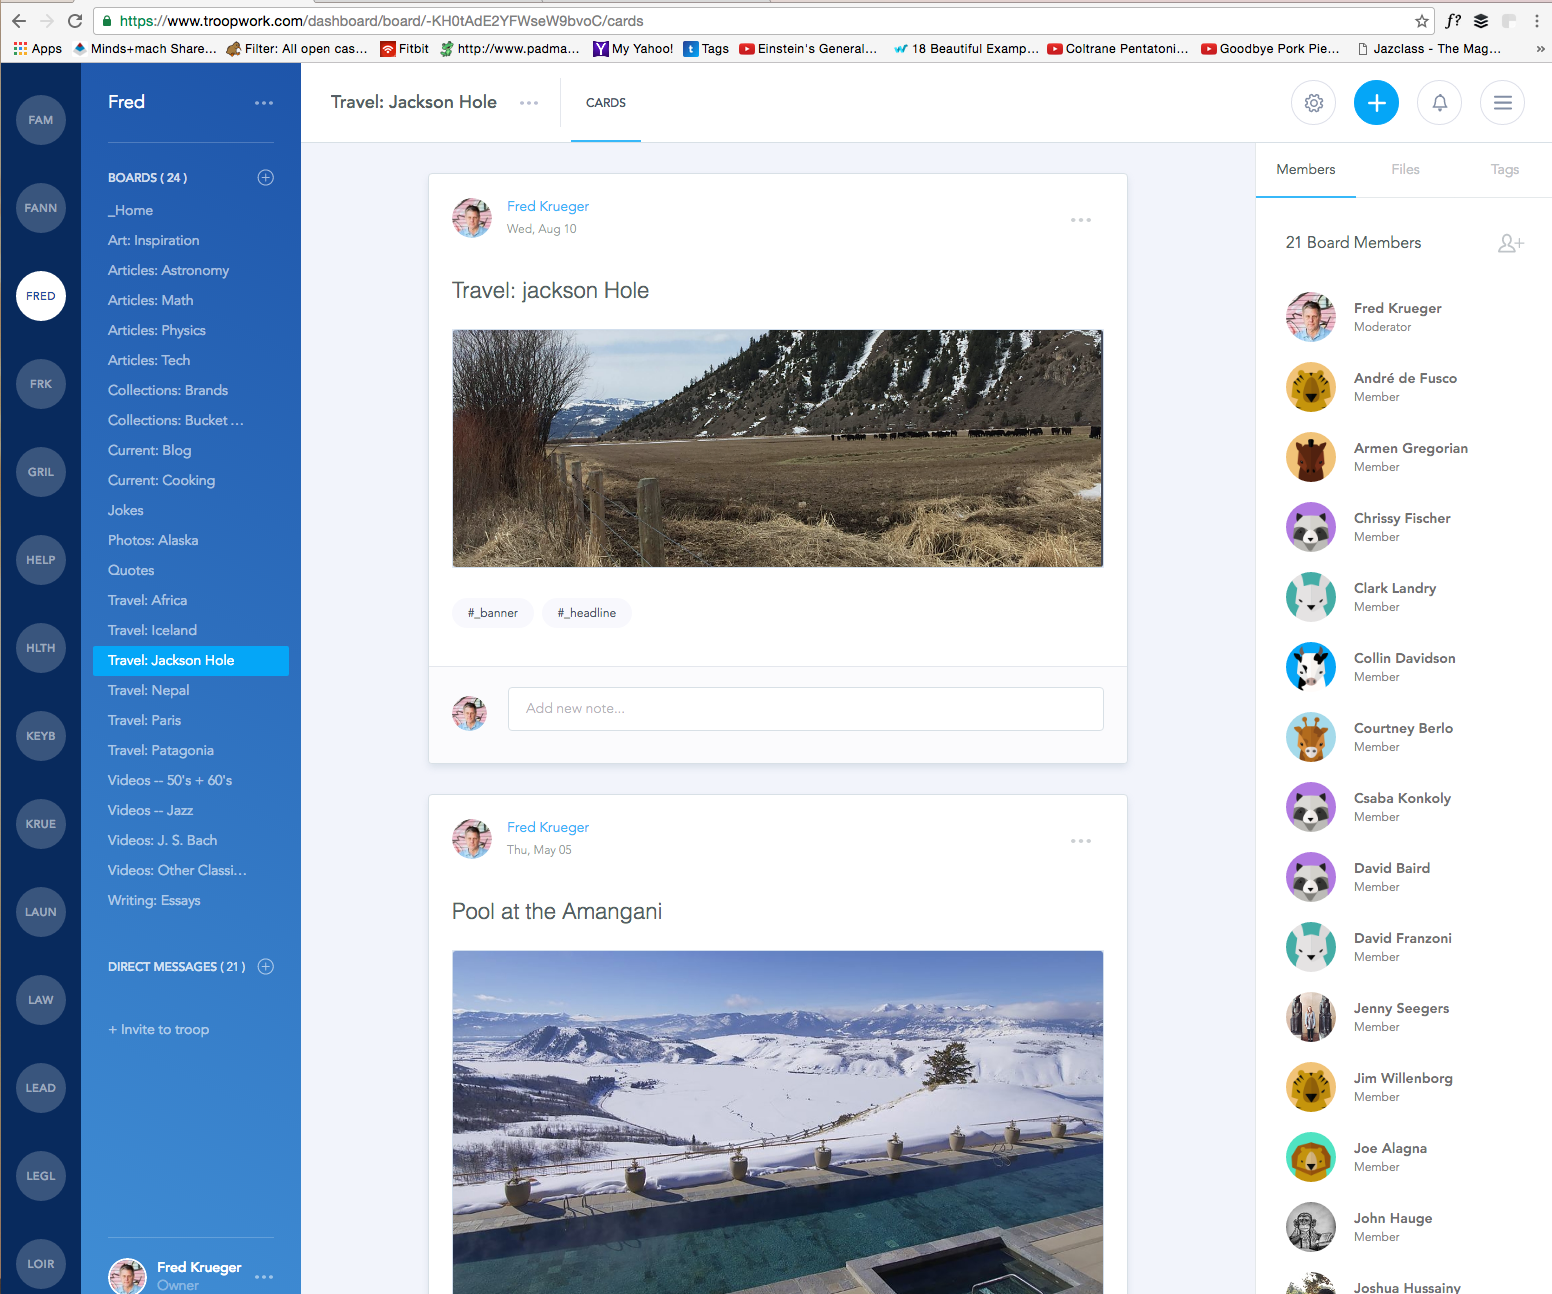Click the #_headline tag

pos(587,613)
